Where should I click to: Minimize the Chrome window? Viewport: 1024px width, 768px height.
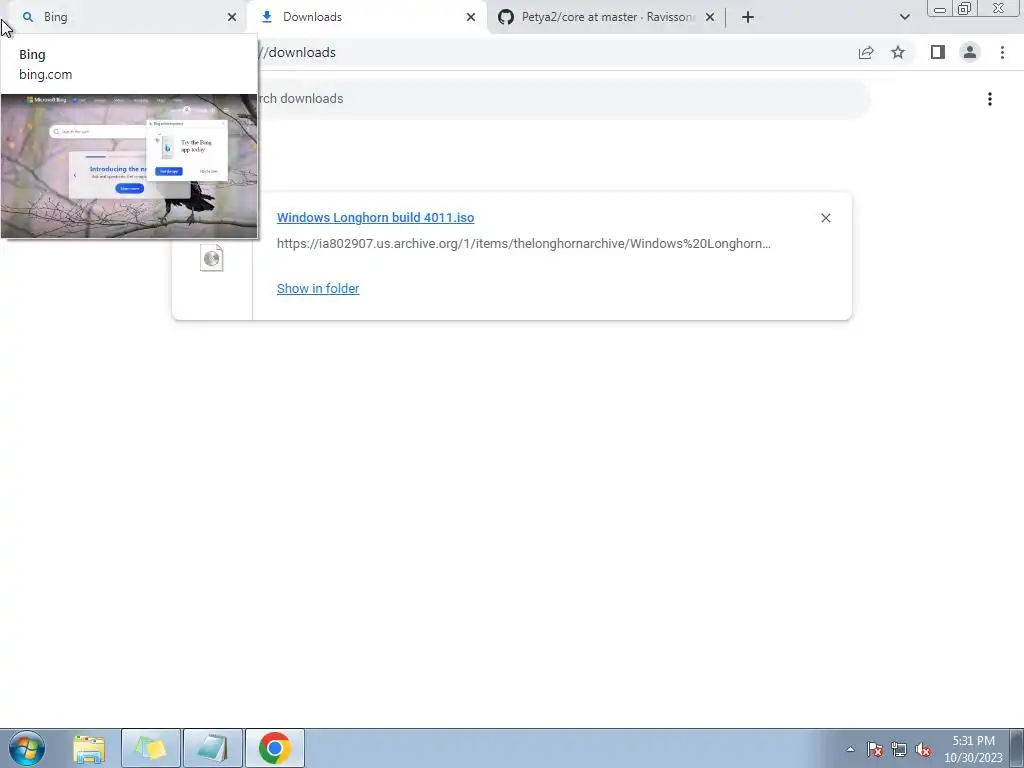[940, 8]
